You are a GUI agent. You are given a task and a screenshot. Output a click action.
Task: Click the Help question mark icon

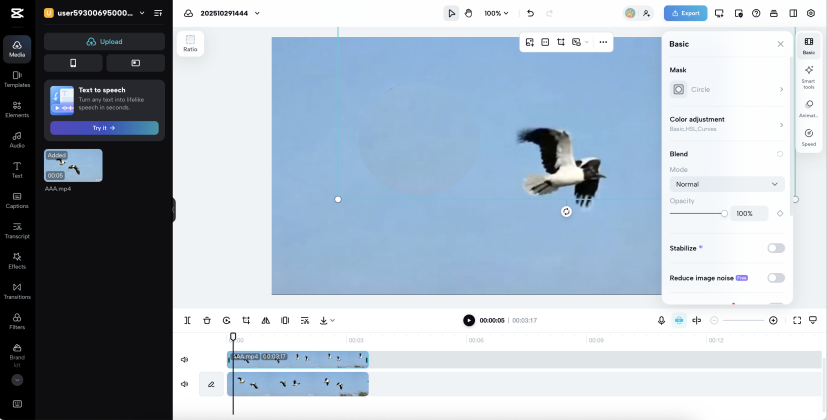(756, 13)
